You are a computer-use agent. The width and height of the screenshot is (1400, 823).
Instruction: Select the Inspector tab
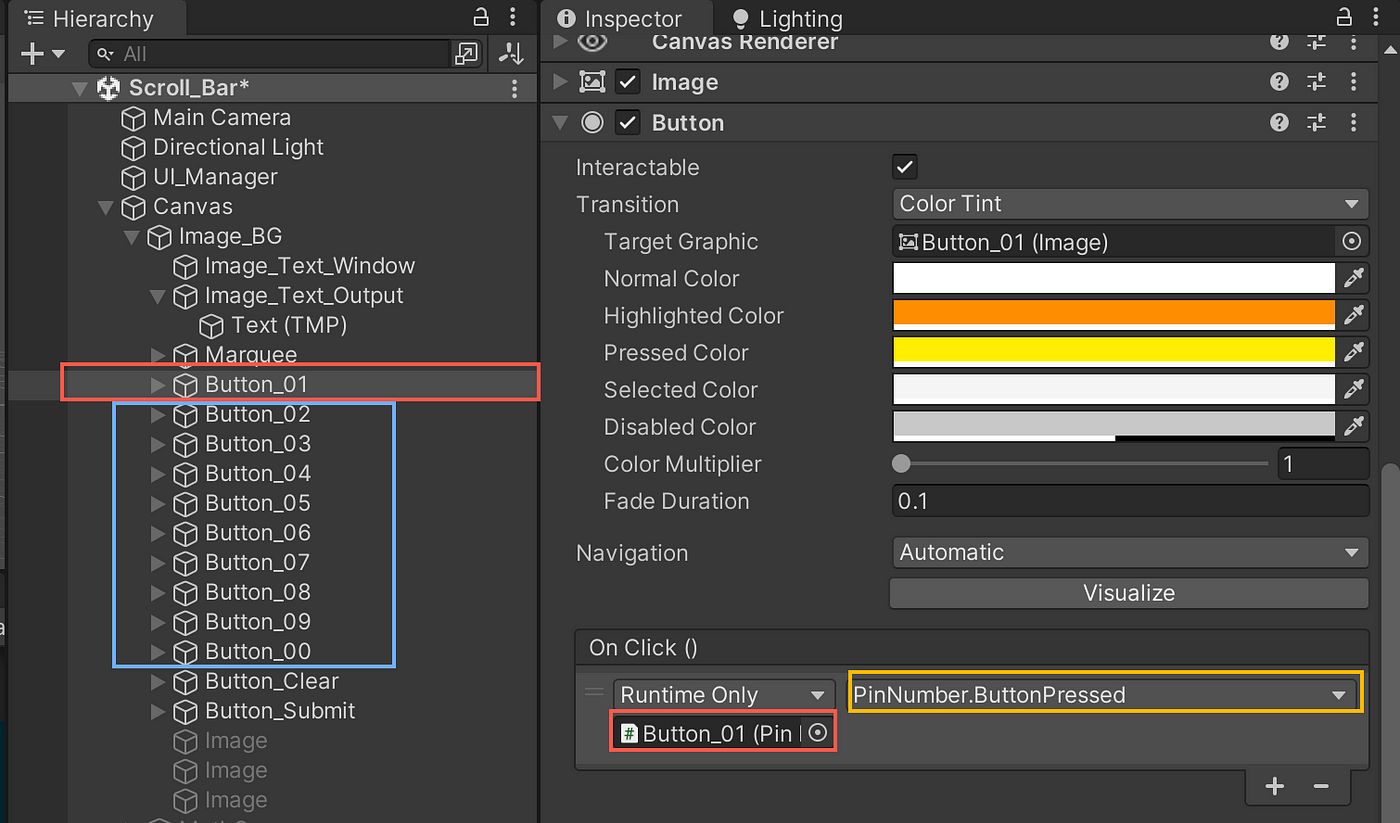click(x=621, y=19)
